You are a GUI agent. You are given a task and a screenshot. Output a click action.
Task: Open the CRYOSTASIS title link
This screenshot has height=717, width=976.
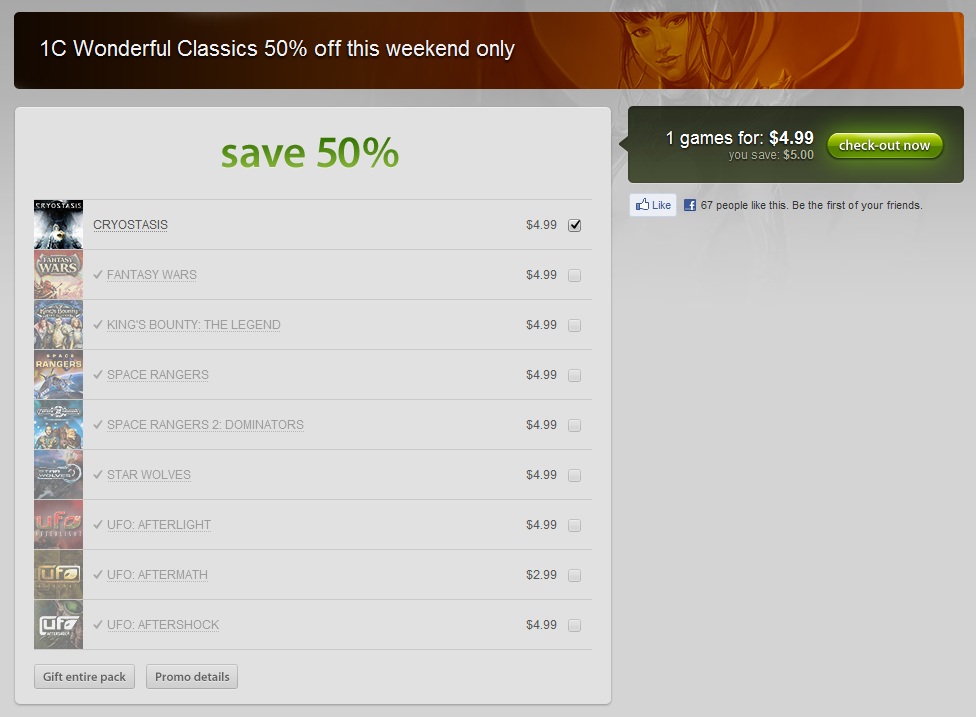coord(130,225)
